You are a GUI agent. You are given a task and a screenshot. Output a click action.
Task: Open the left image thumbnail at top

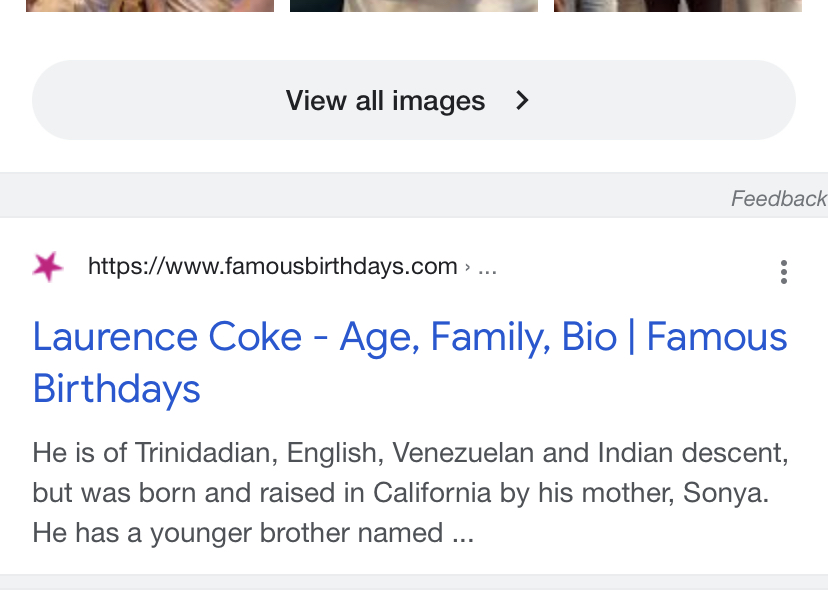(150, 6)
